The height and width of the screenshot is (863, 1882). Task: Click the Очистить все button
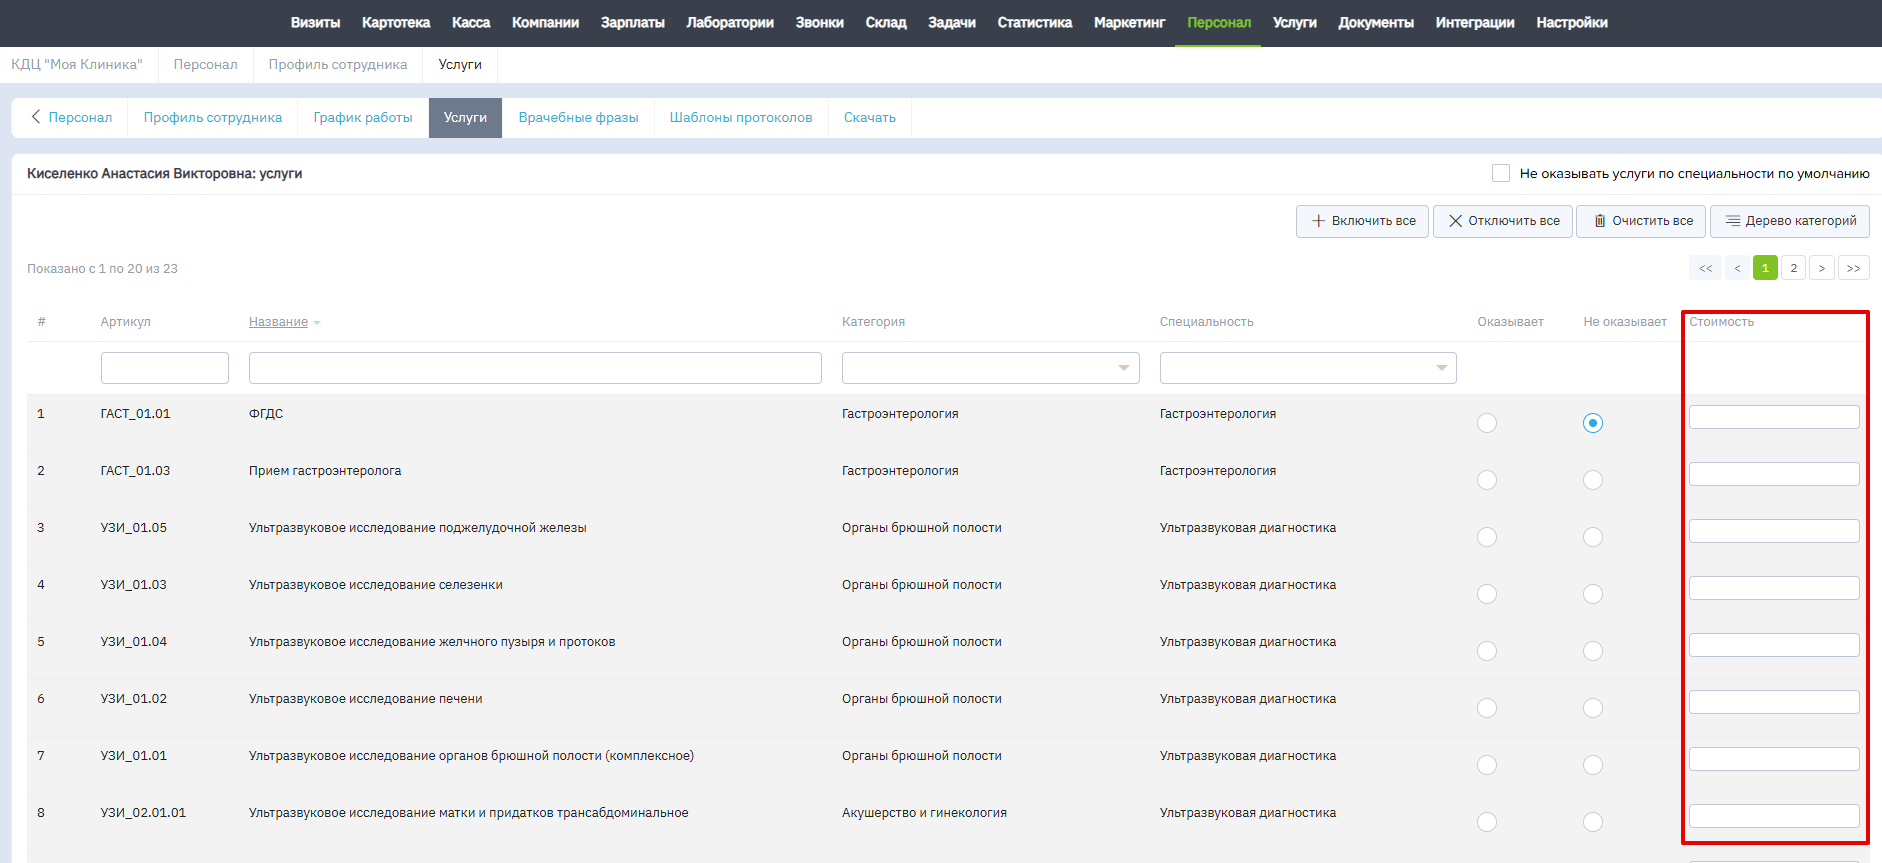pyautogui.click(x=1642, y=221)
